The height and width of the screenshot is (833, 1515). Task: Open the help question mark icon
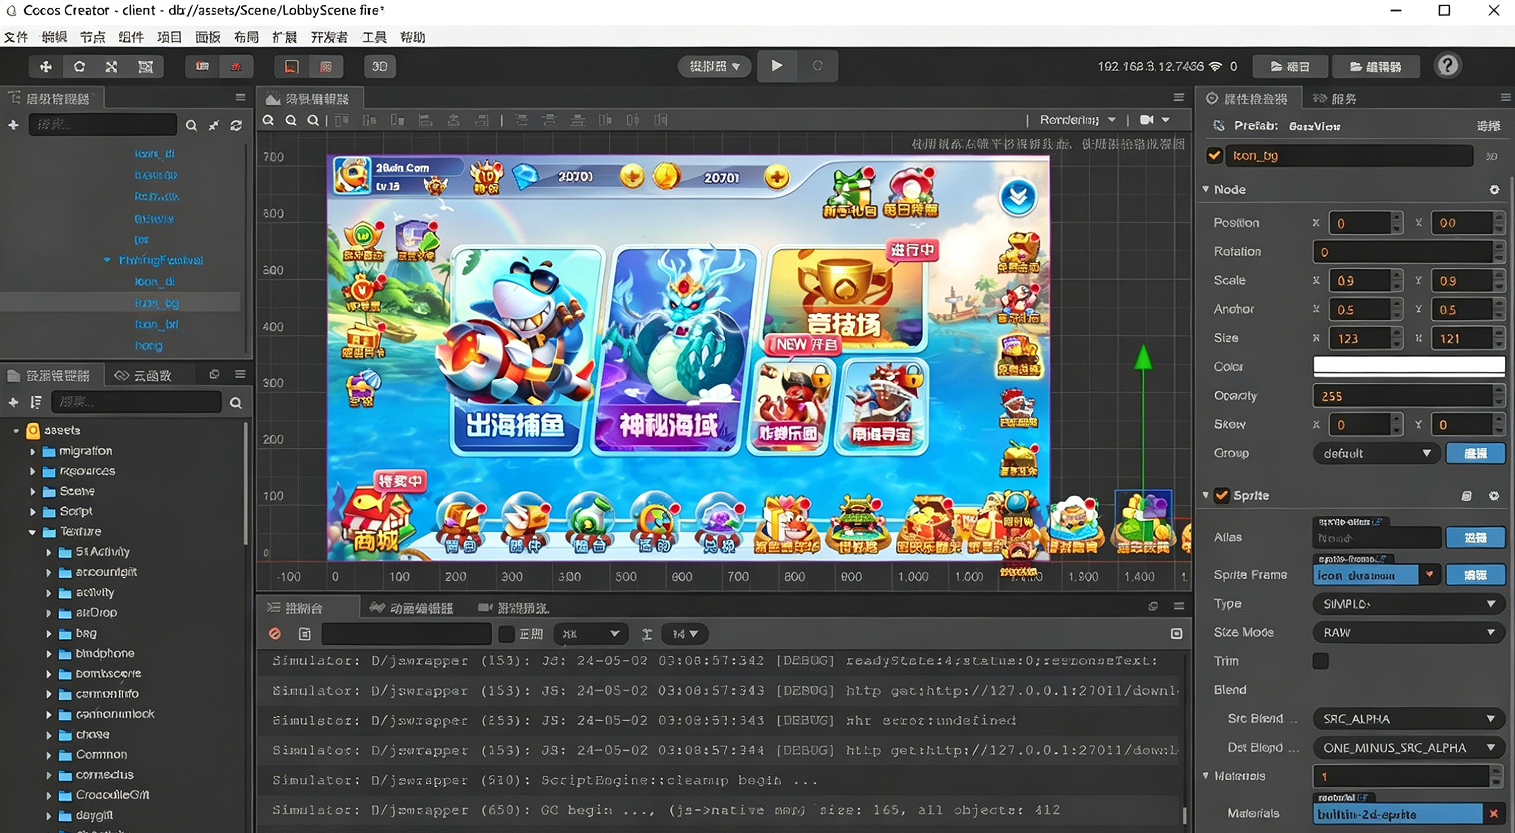pyautogui.click(x=1447, y=66)
